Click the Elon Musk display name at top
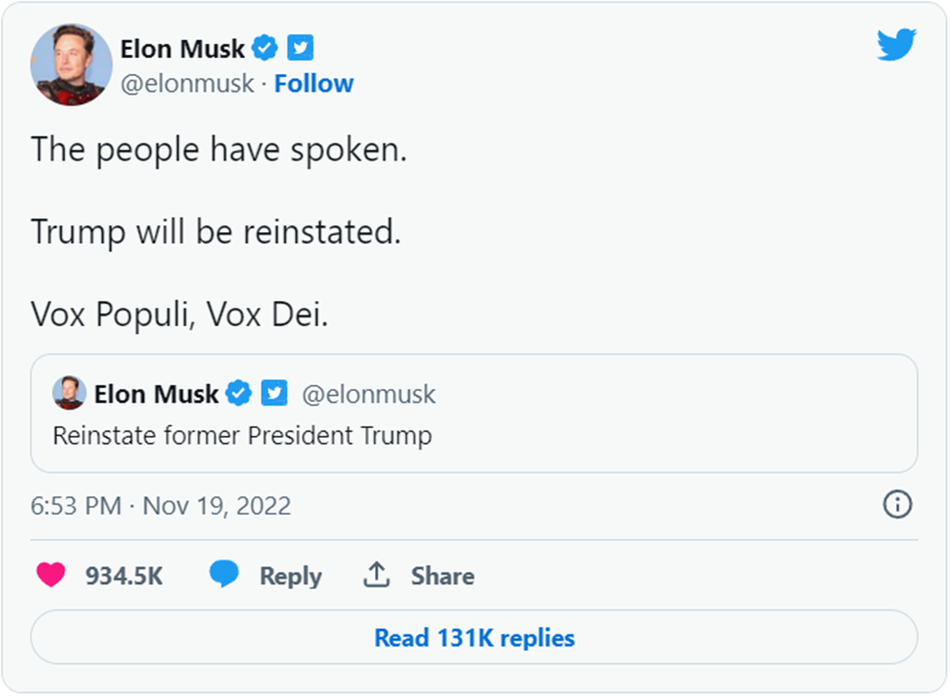The height and width of the screenshot is (696, 950). [182, 48]
